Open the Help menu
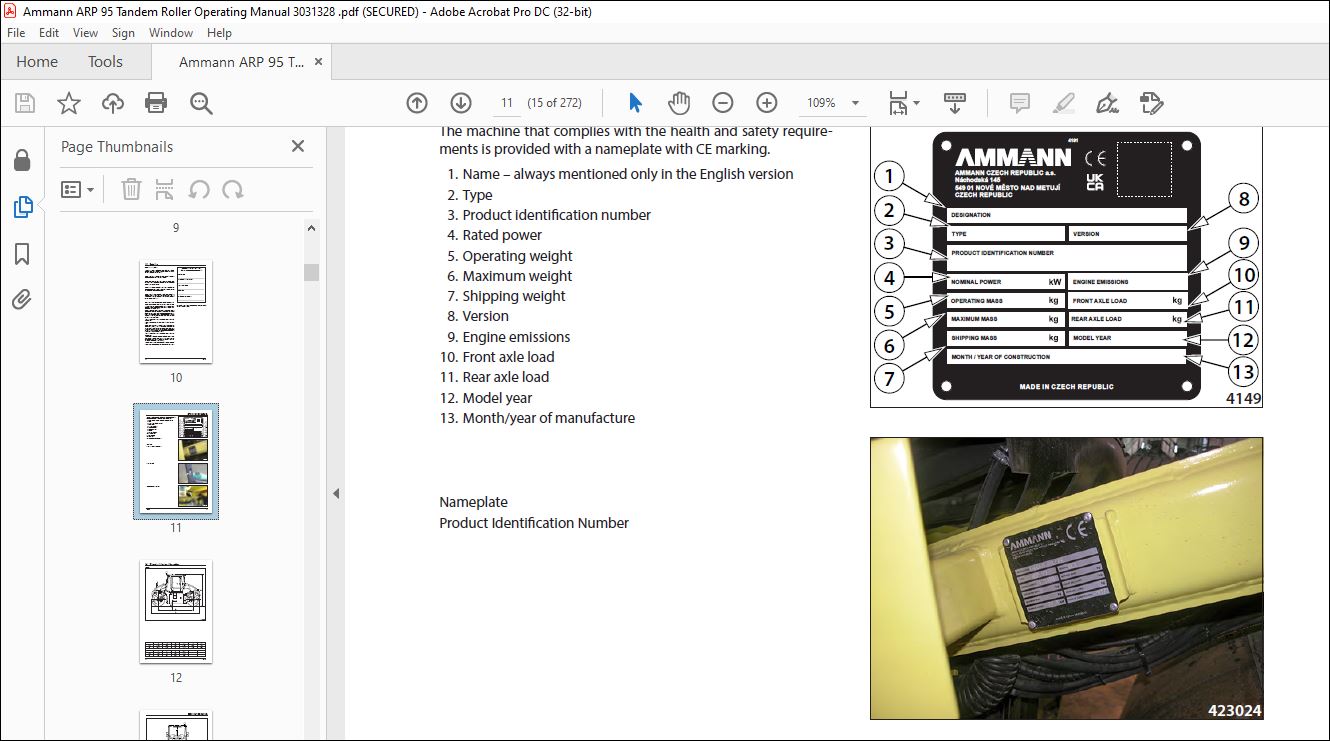 (x=219, y=33)
